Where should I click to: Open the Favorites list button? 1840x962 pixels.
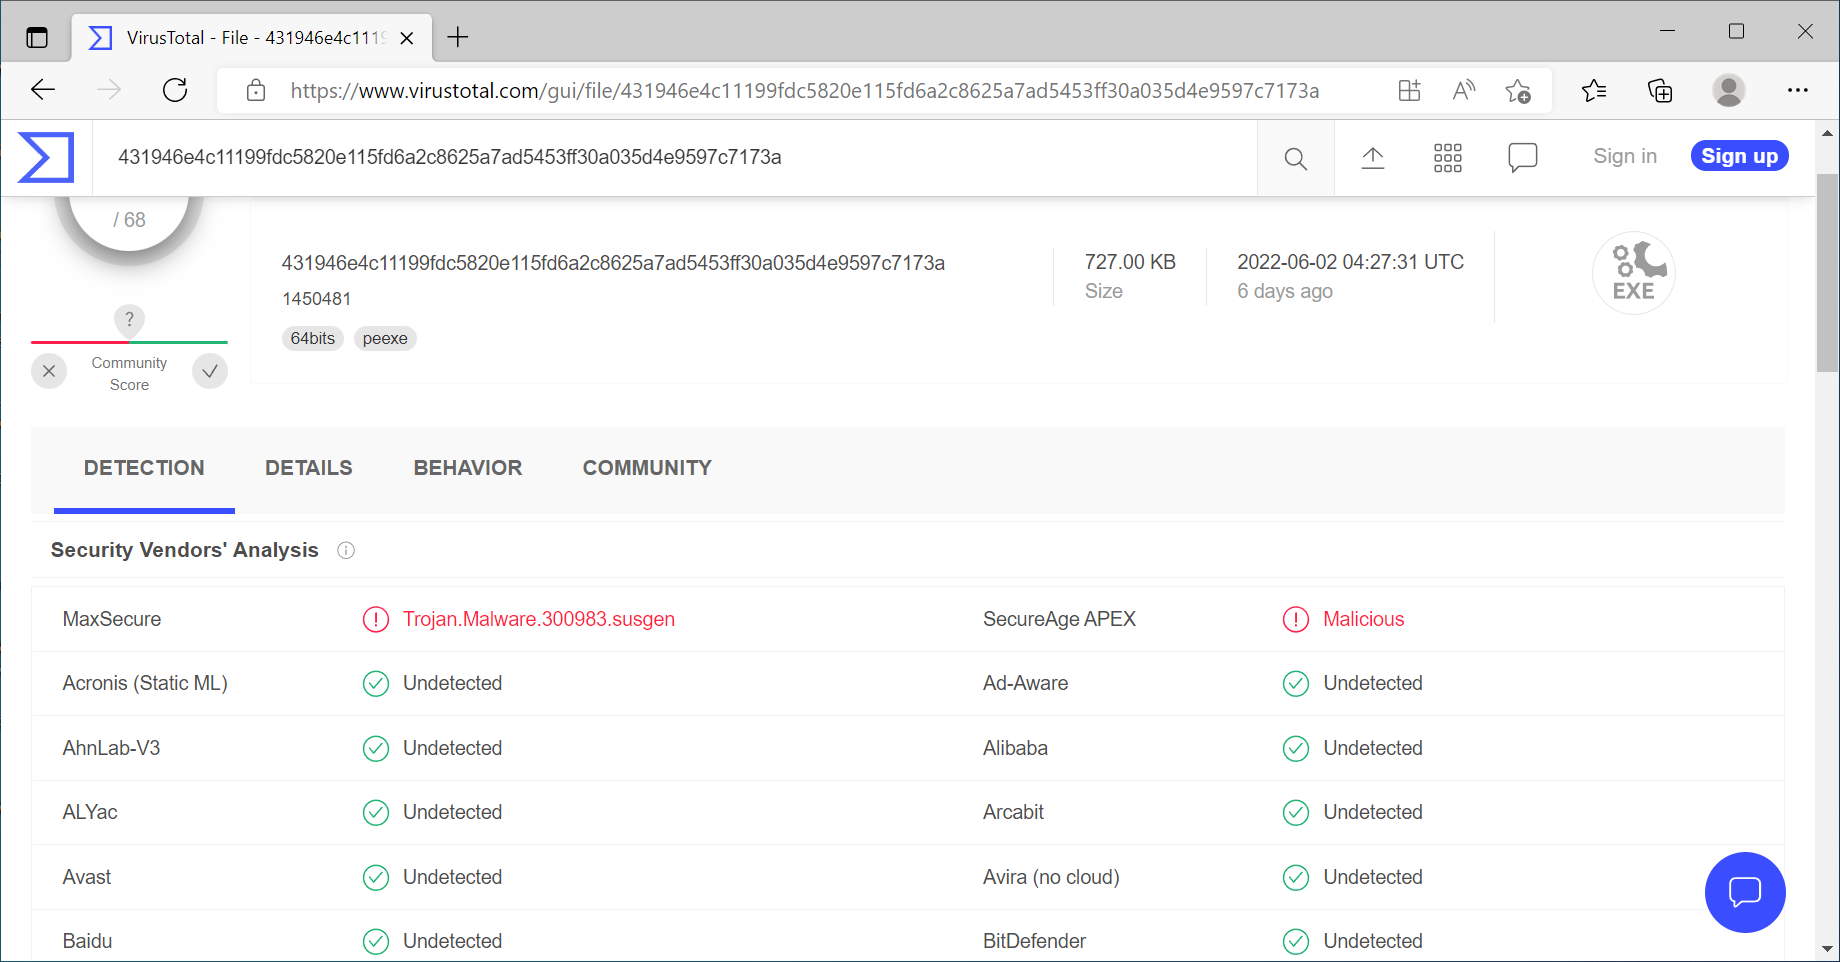pyautogui.click(x=1593, y=91)
